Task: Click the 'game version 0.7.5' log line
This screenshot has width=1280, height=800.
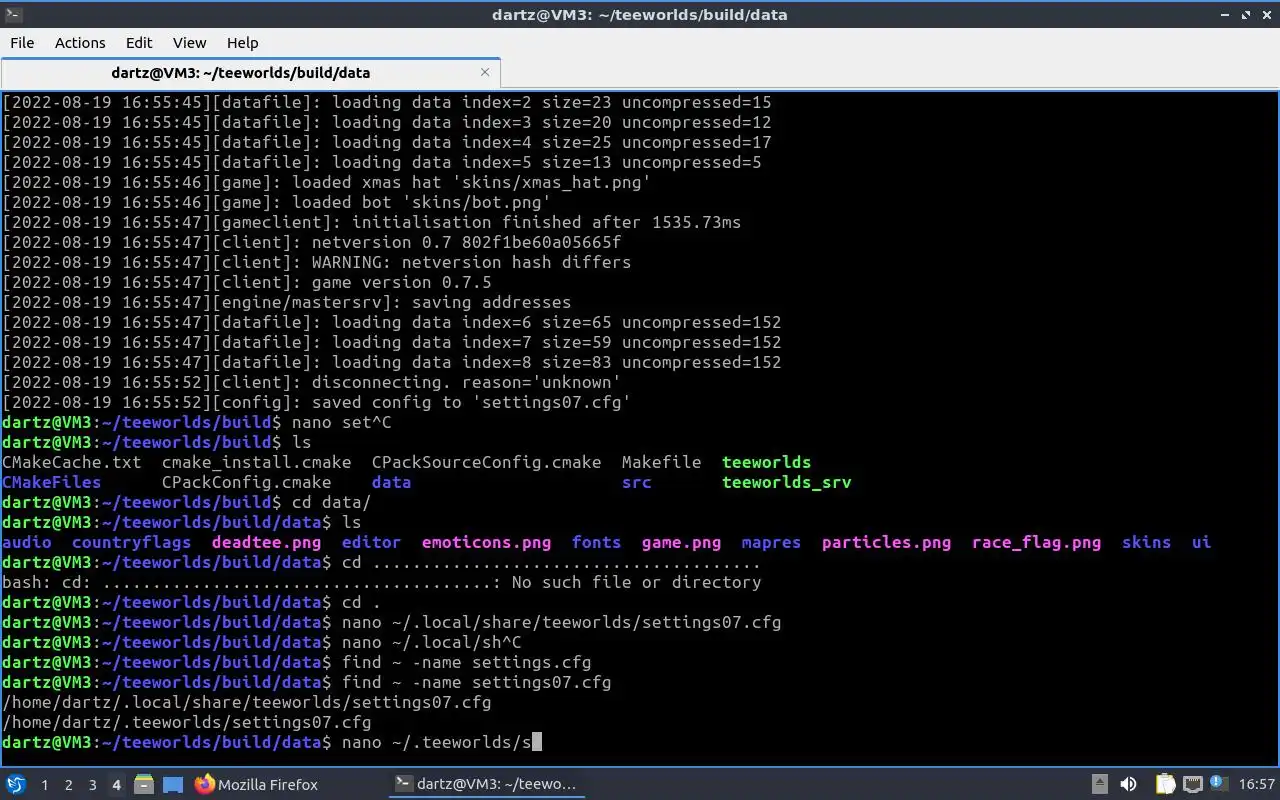Action: coord(246,282)
